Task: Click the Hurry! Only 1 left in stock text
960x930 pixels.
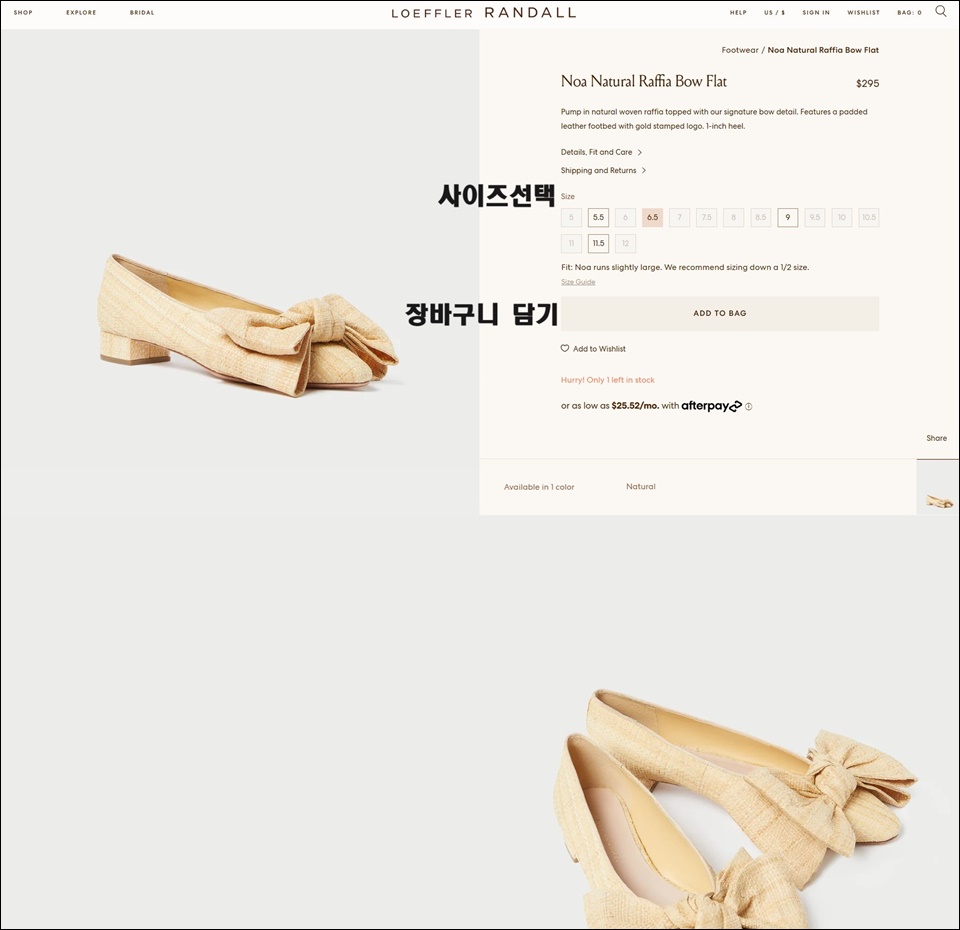Action: [x=607, y=380]
